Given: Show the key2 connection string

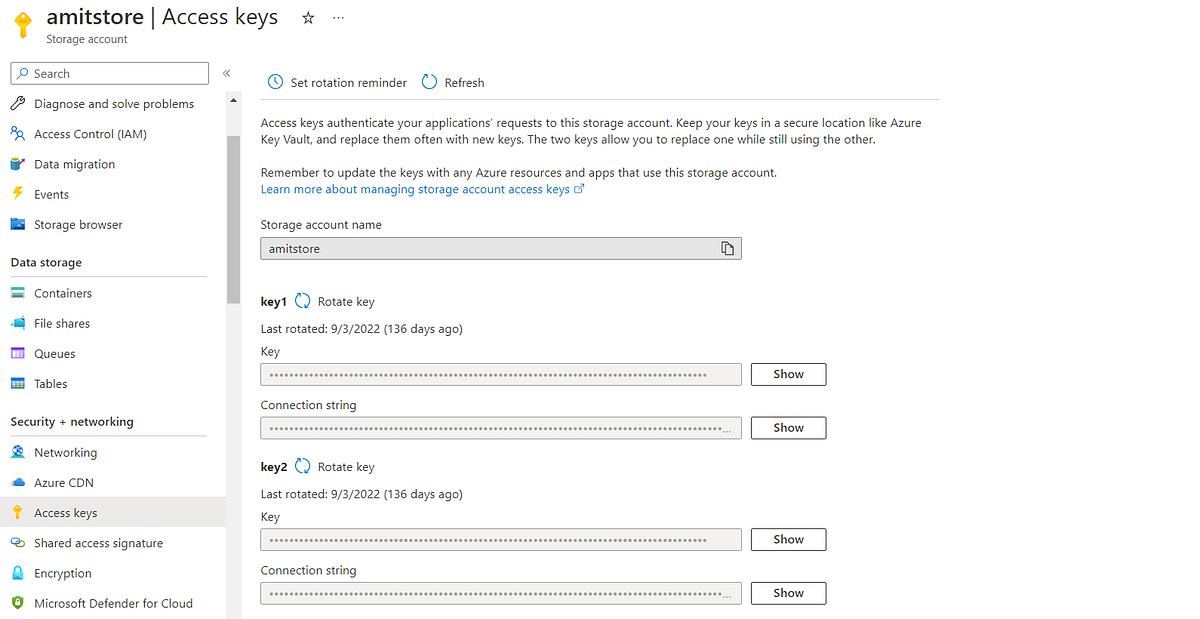Looking at the screenshot, I should coord(788,592).
